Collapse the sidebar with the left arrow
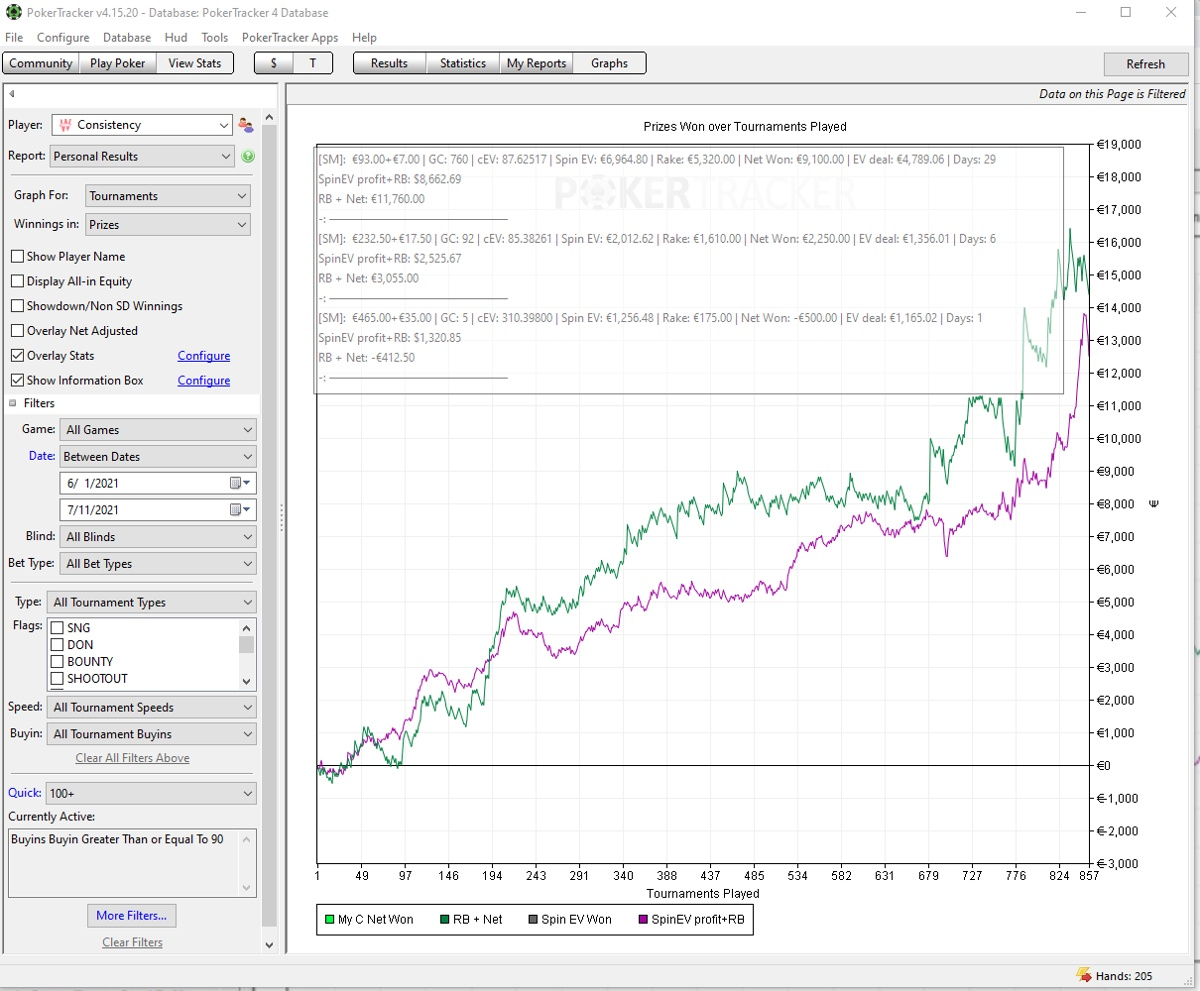Image resolution: width=1200 pixels, height=991 pixels. (x=11, y=94)
